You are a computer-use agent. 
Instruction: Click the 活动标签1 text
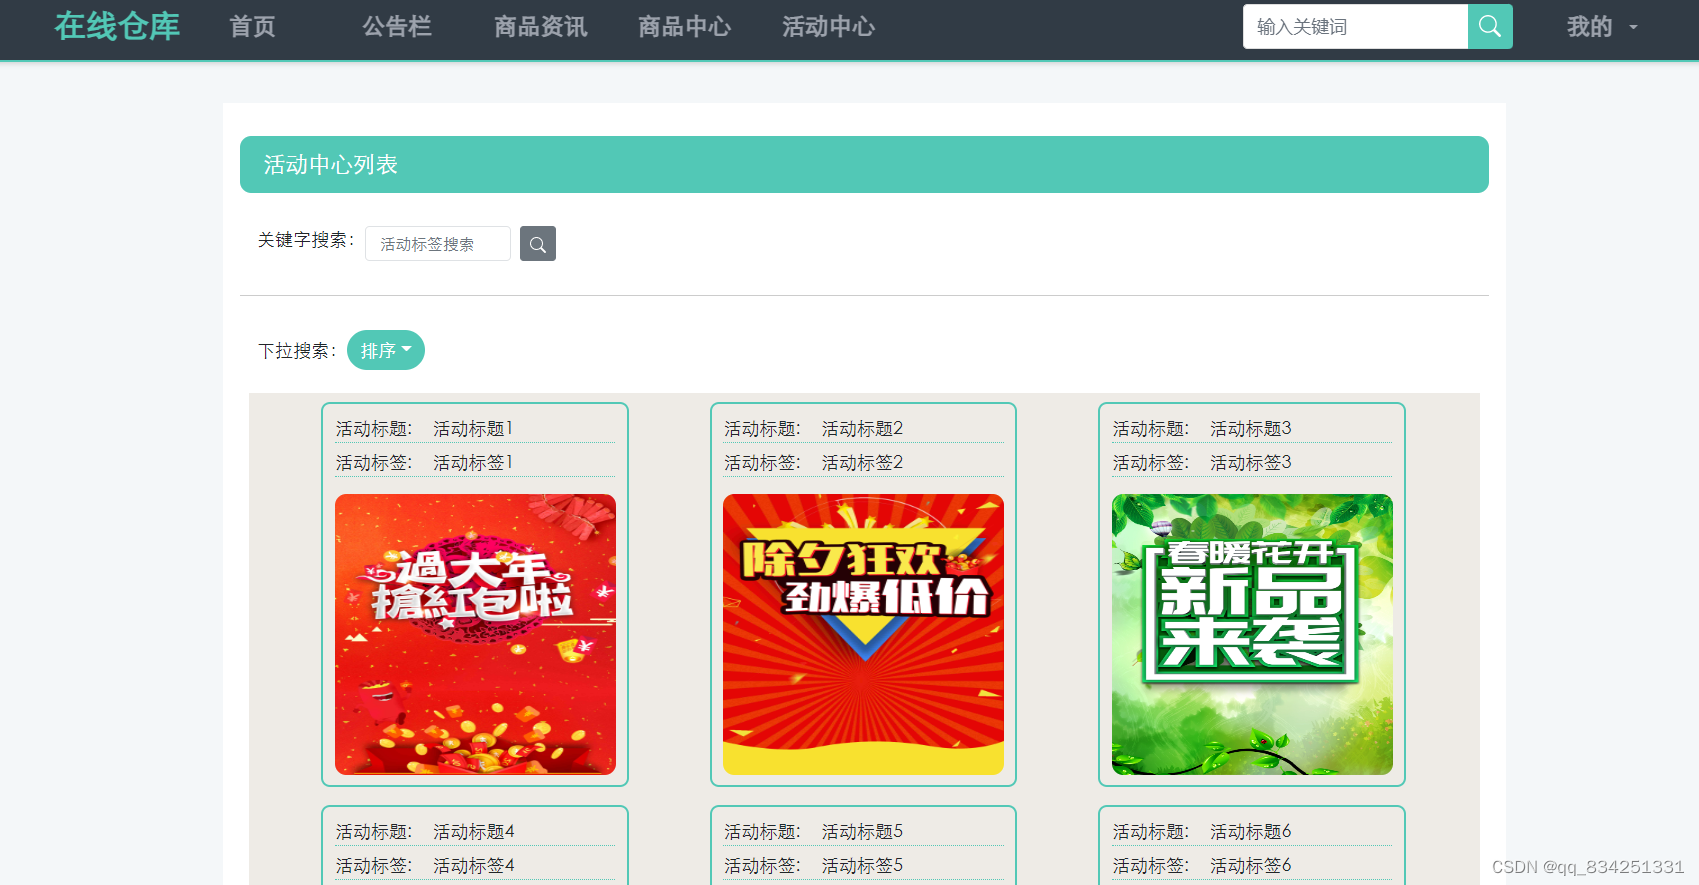point(473,463)
